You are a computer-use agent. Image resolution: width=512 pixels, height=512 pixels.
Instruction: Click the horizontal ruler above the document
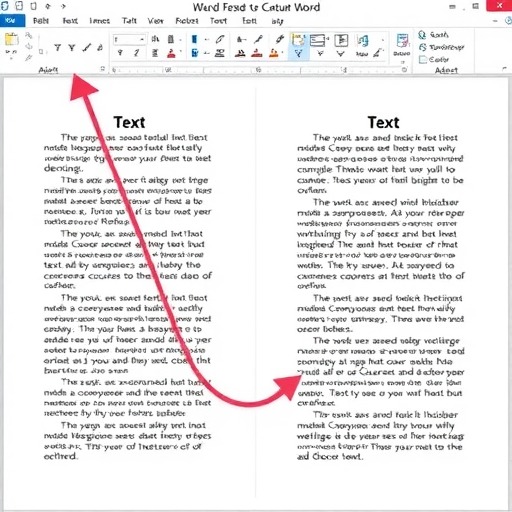click(259, 70)
